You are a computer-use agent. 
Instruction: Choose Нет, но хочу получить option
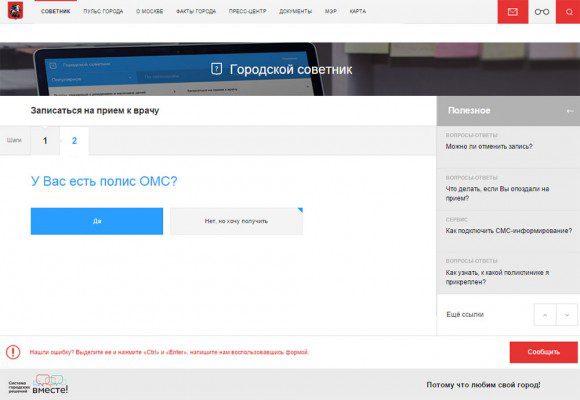(236, 221)
